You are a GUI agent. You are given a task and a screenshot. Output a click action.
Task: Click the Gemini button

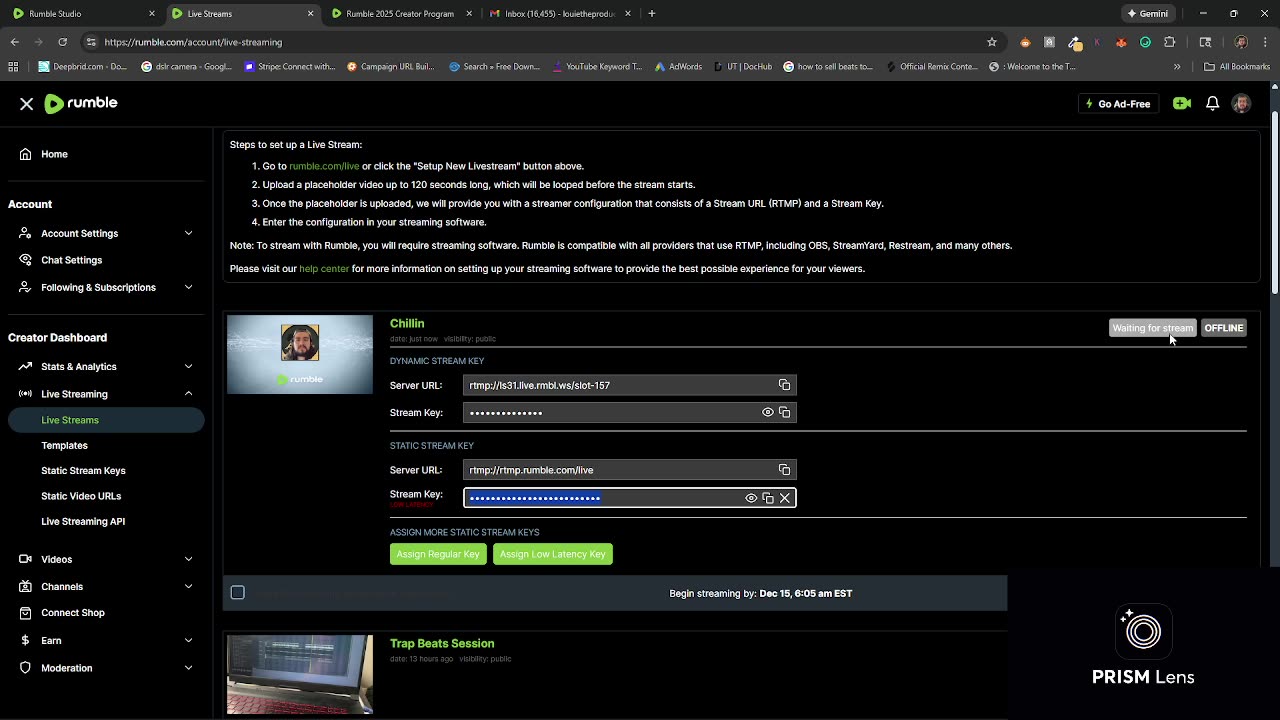pos(1147,14)
